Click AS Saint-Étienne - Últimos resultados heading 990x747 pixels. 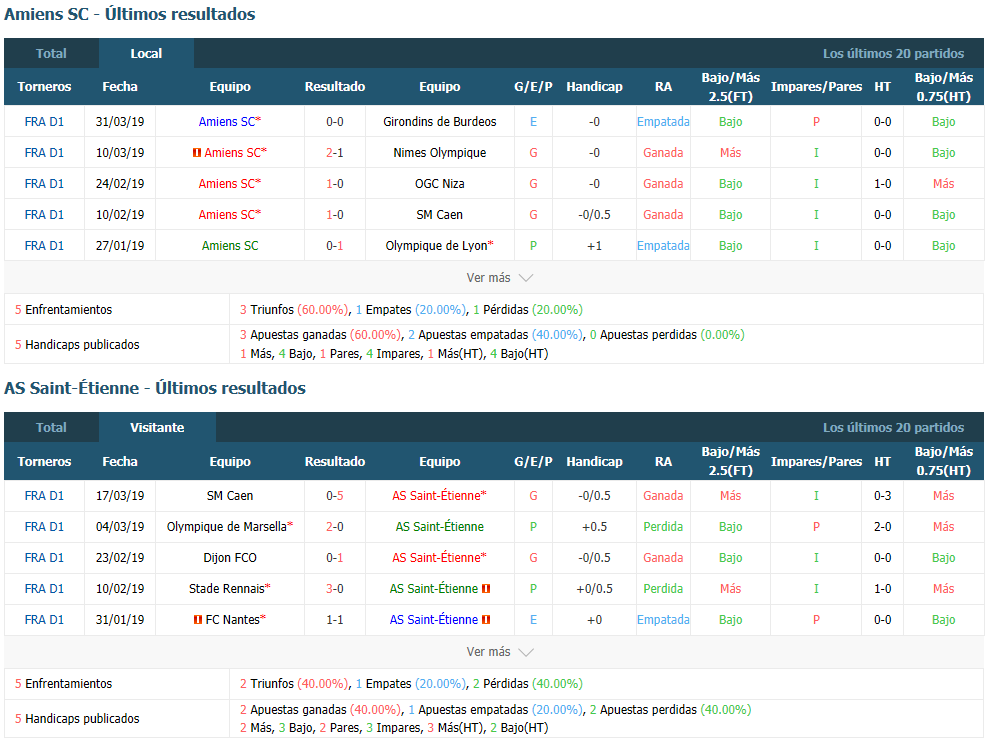155,388
